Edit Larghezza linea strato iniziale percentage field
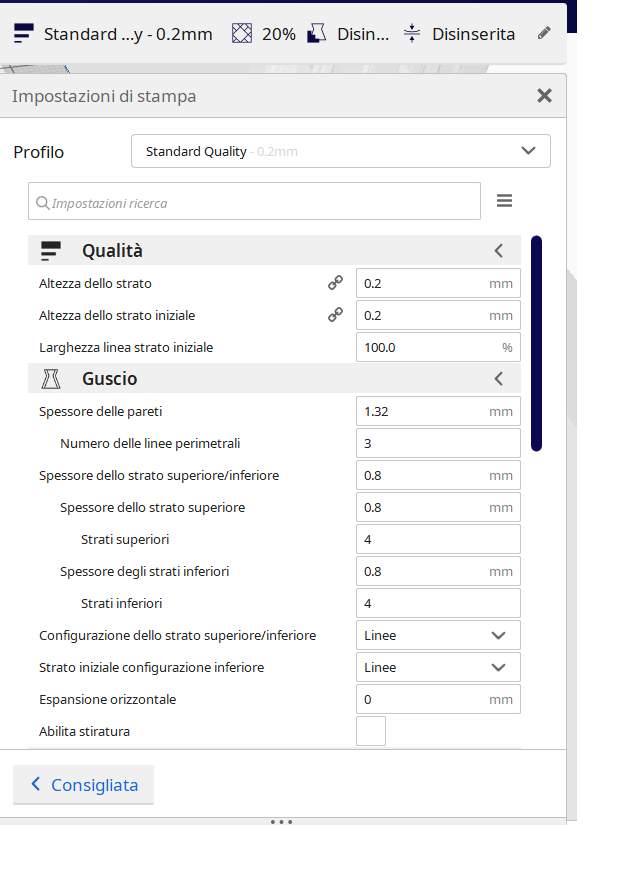The height and width of the screenshot is (896, 636). [x=438, y=347]
